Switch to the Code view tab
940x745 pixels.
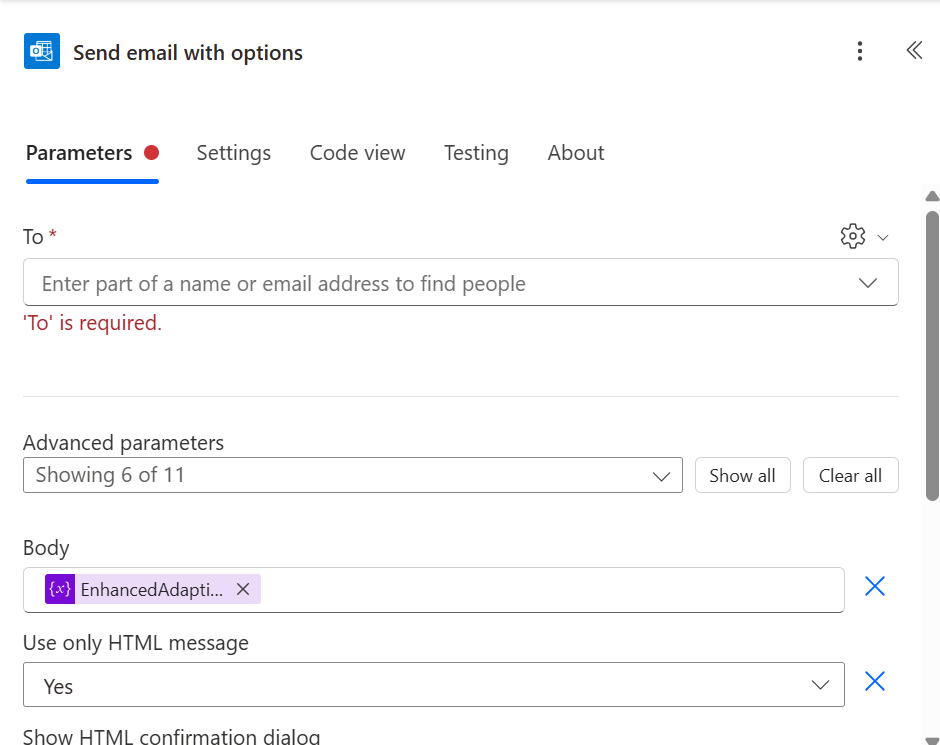(357, 153)
